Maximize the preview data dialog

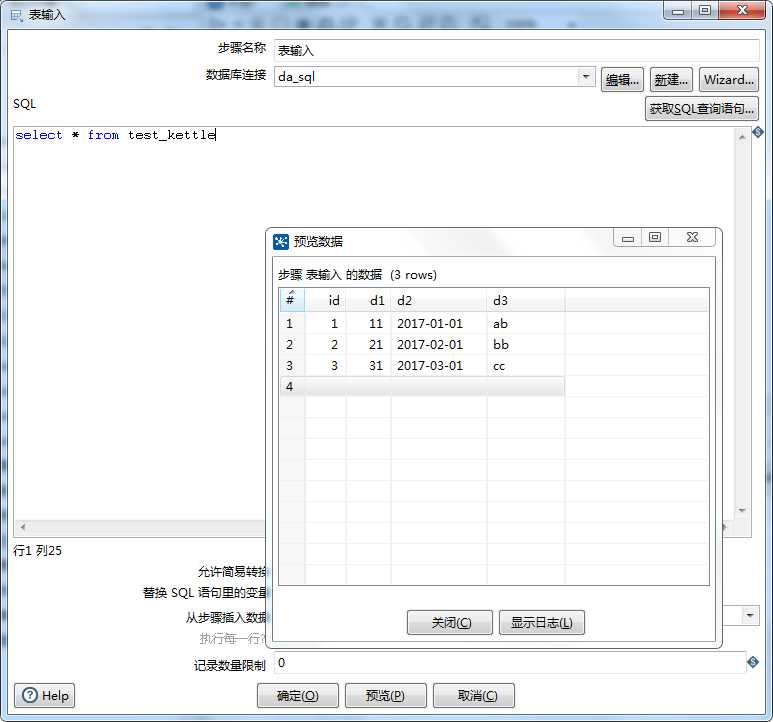tap(655, 237)
